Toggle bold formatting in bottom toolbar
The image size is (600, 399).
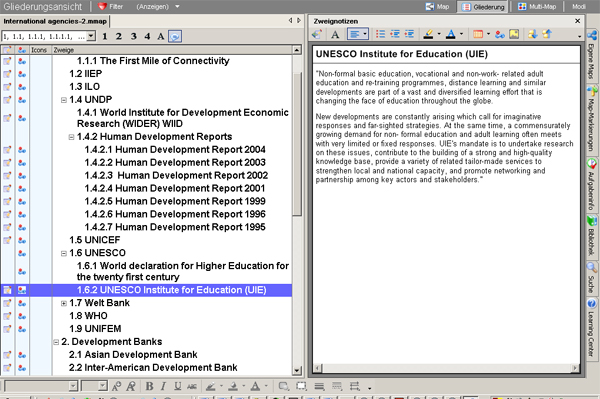pos(149,386)
